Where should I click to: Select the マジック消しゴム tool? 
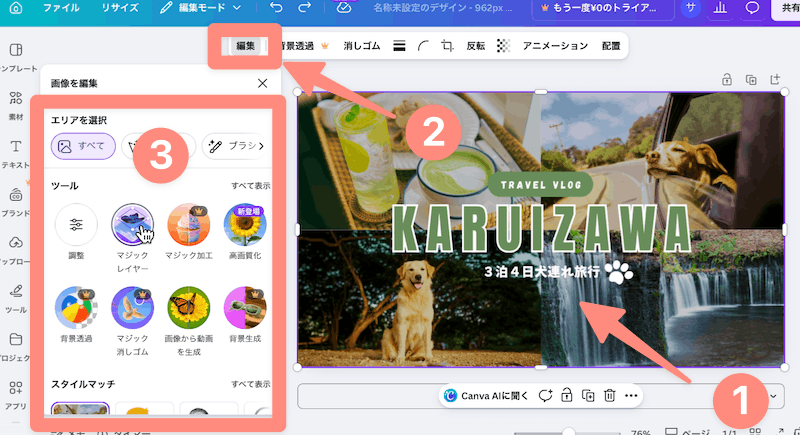pyautogui.click(x=132, y=321)
